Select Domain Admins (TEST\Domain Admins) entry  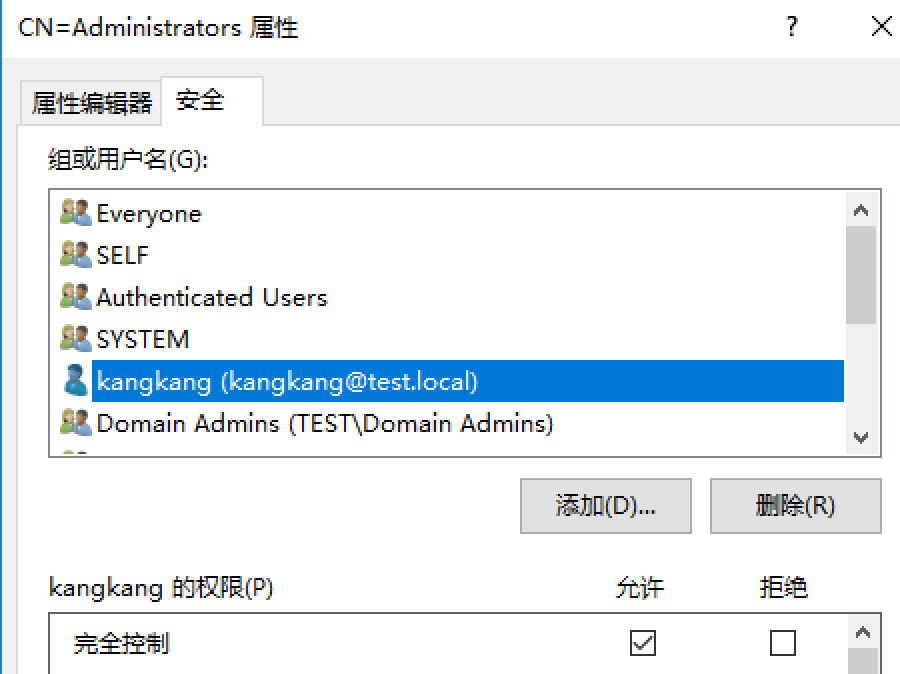[324, 423]
